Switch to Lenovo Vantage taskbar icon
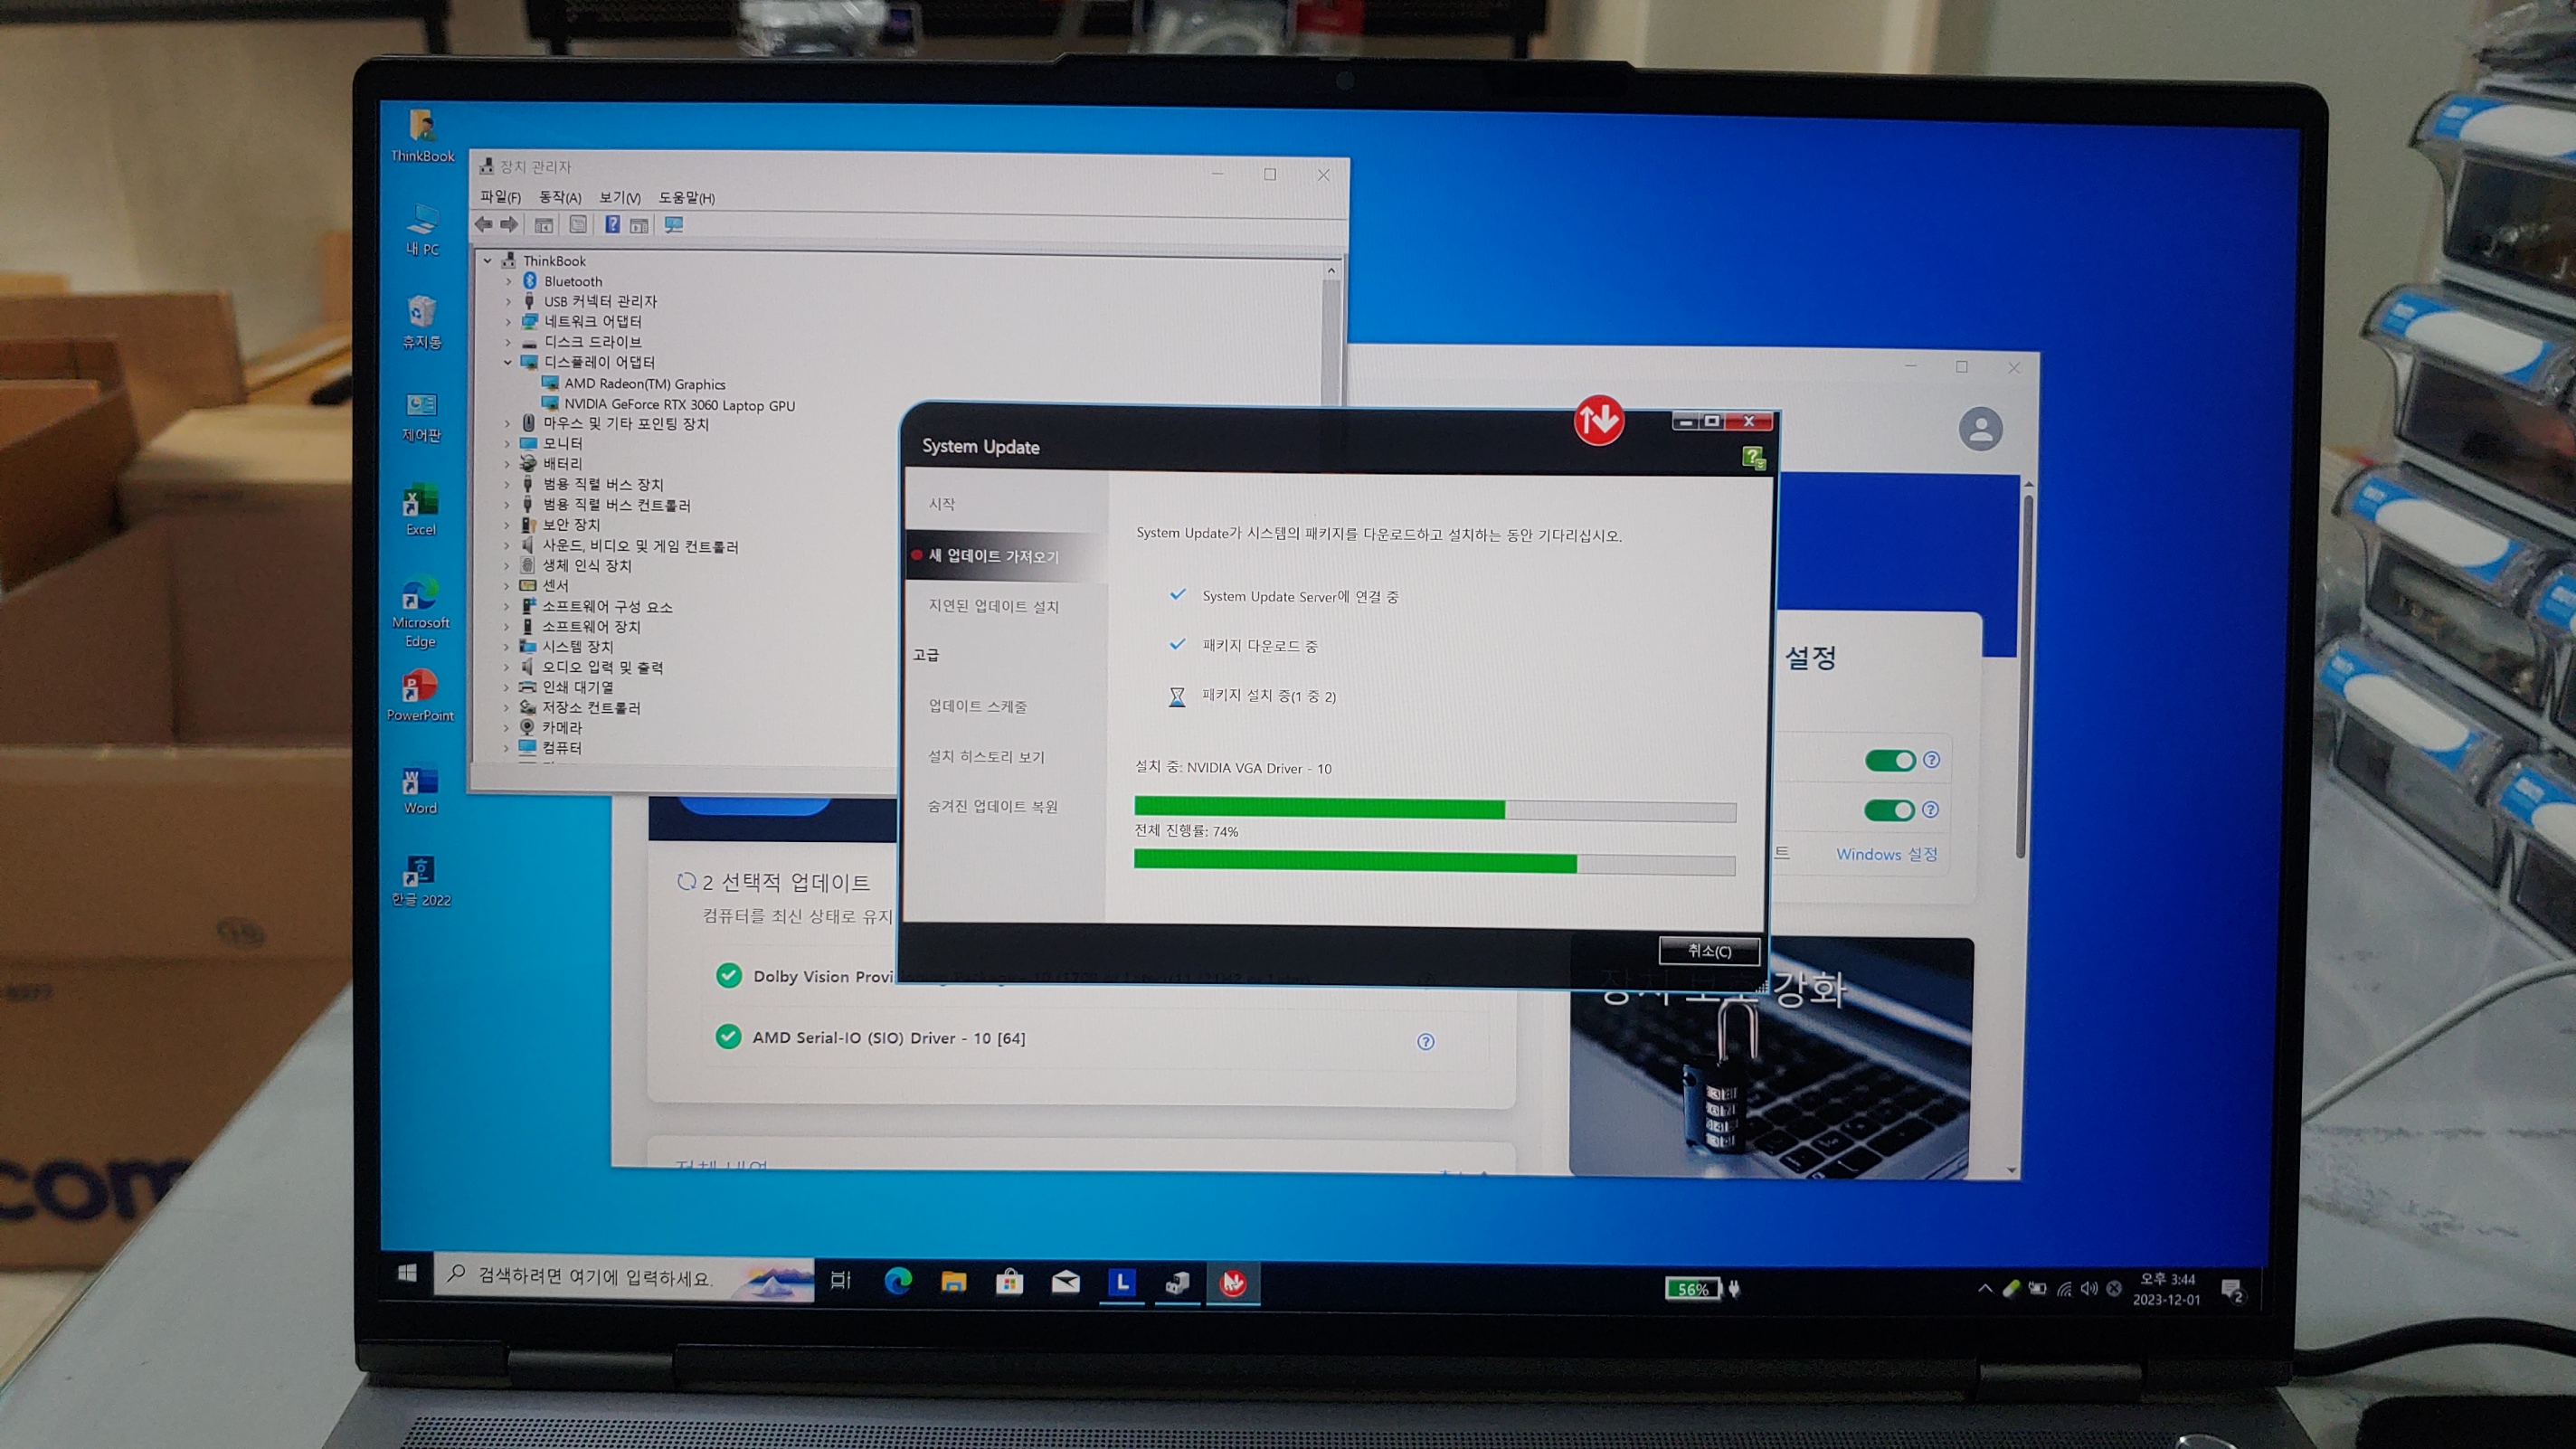This screenshot has height=1449, width=2576. tap(1122, 1282)
